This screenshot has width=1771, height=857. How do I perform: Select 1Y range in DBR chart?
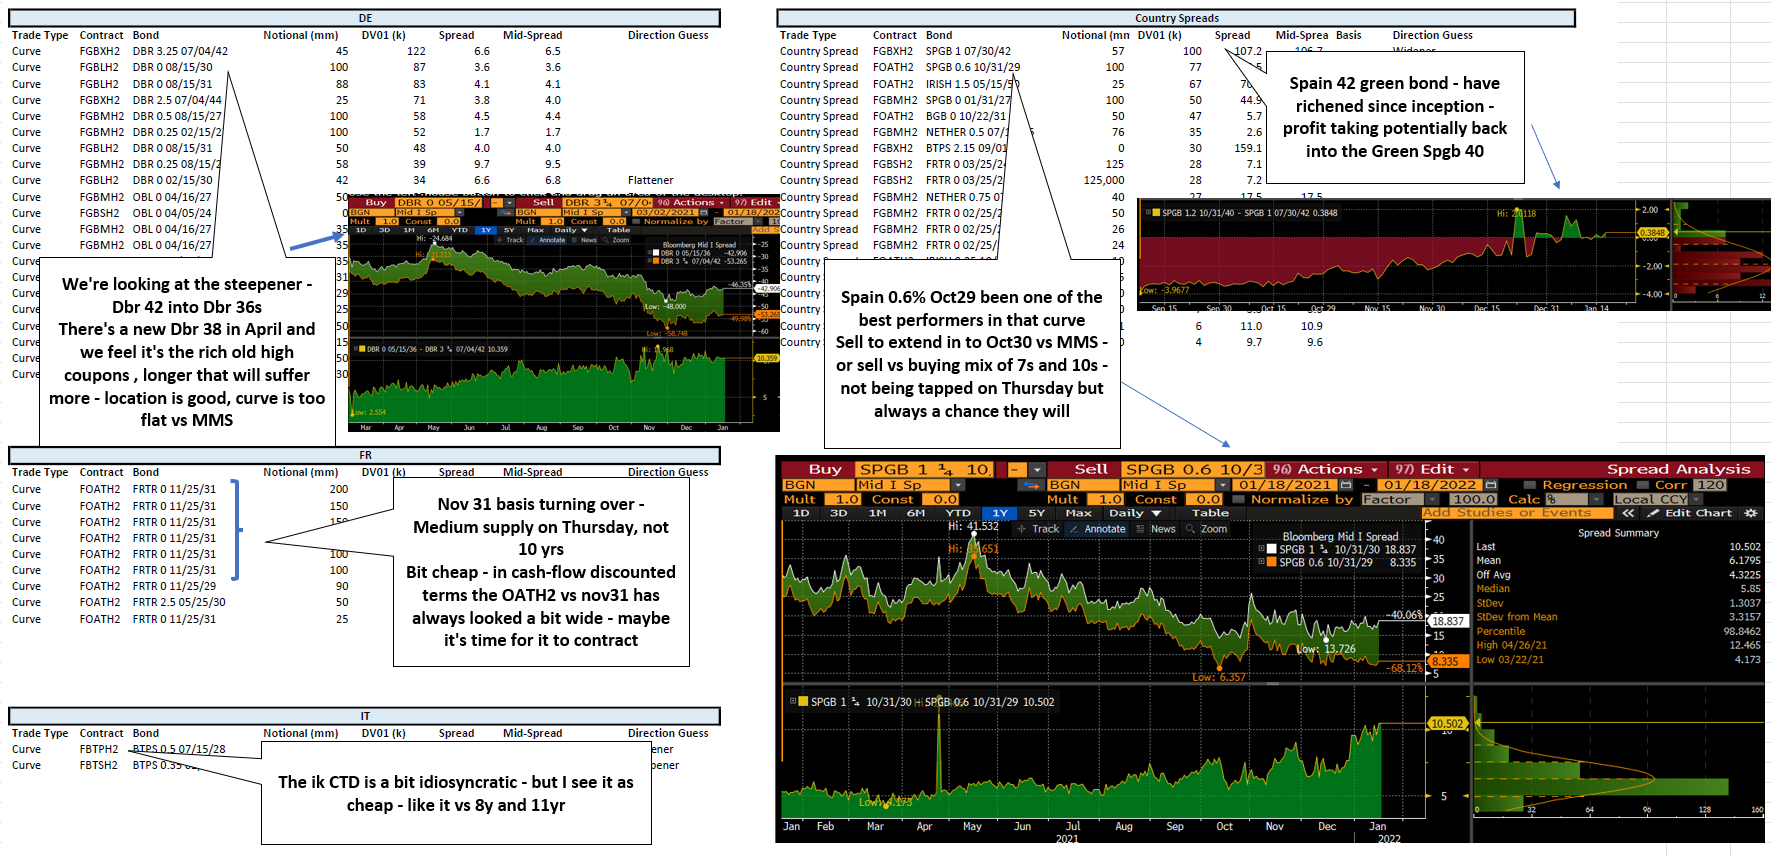pyautogui.click(x=486, y=230)
